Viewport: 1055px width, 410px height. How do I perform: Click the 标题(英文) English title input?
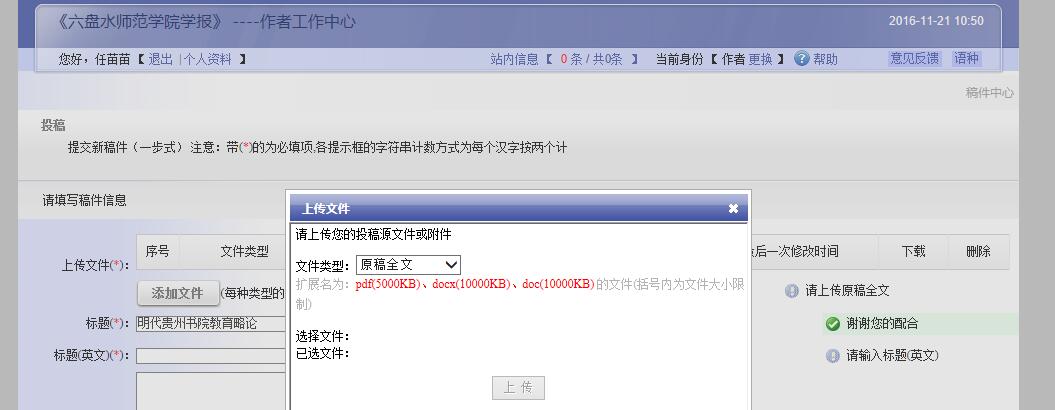tap(211, 355)
